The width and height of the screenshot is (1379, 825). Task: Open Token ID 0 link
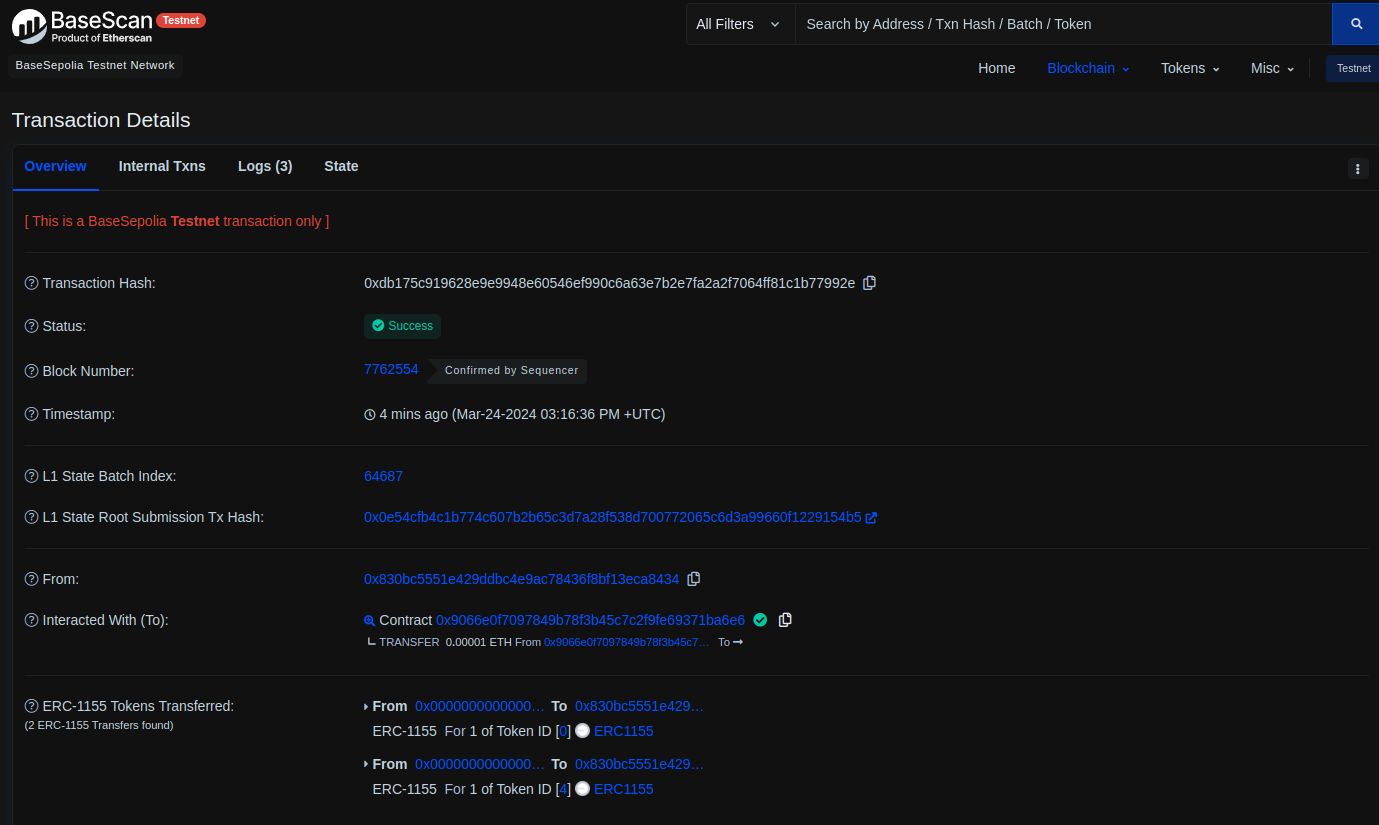pyautogui.click(x=564, y=731)
